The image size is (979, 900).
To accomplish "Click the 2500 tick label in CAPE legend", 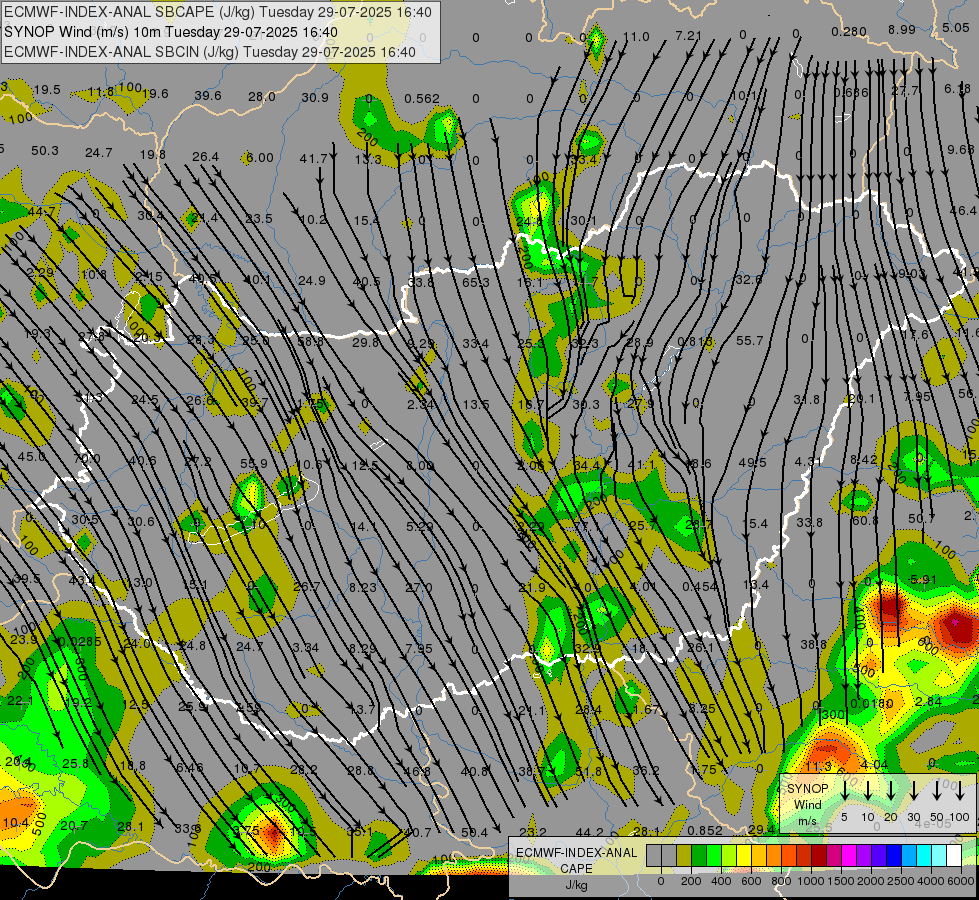I will (900, 881).
